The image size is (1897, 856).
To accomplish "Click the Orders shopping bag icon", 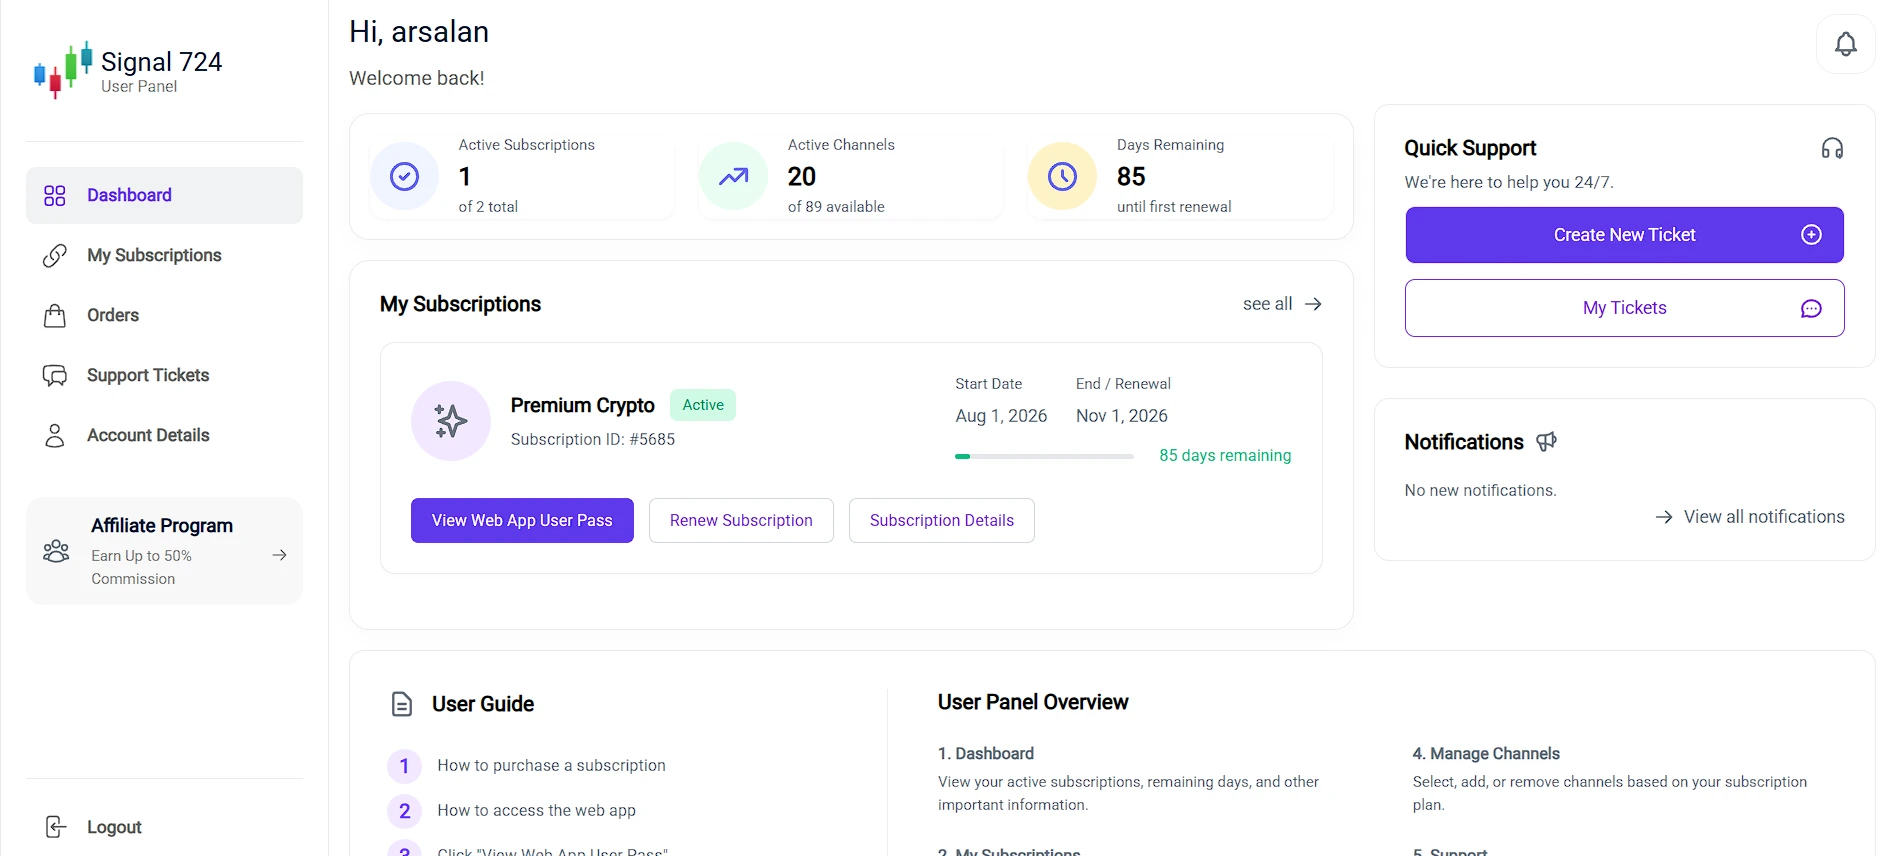I will click(x=55, y=316).
